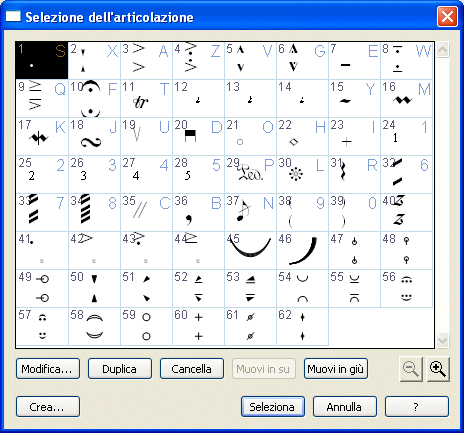This screenshot has width=464, height=433.
Task: Select the caesura slashes in cell 35
Action: click(146, 213)
